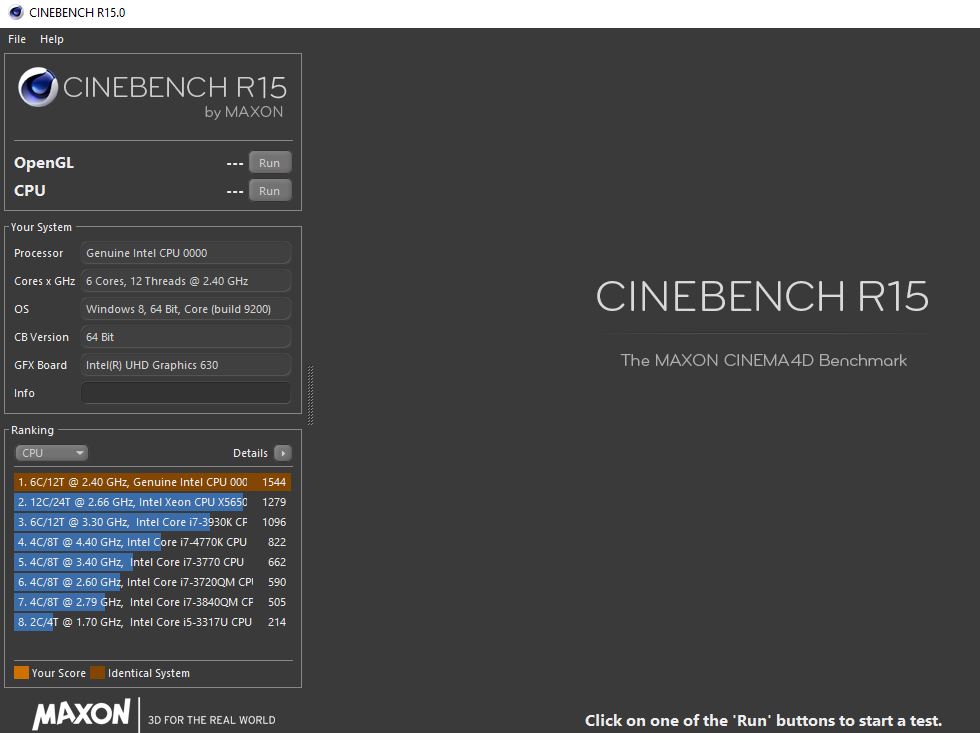Click the Cinebench title bar app icon

[16, 12]
